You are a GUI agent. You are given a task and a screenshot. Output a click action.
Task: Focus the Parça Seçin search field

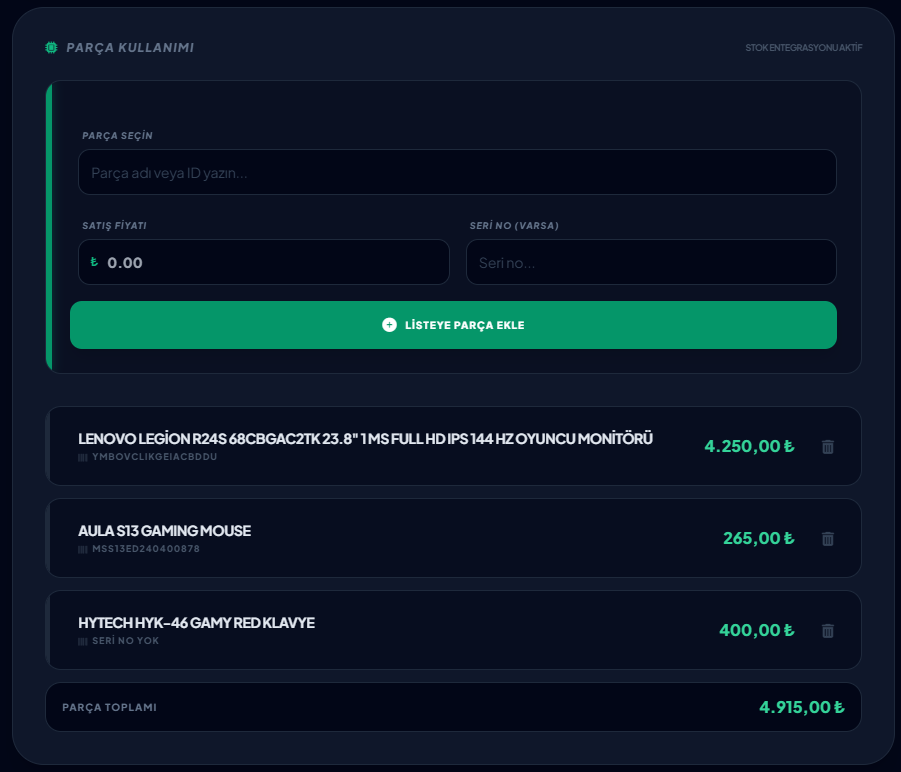[457, 173]
